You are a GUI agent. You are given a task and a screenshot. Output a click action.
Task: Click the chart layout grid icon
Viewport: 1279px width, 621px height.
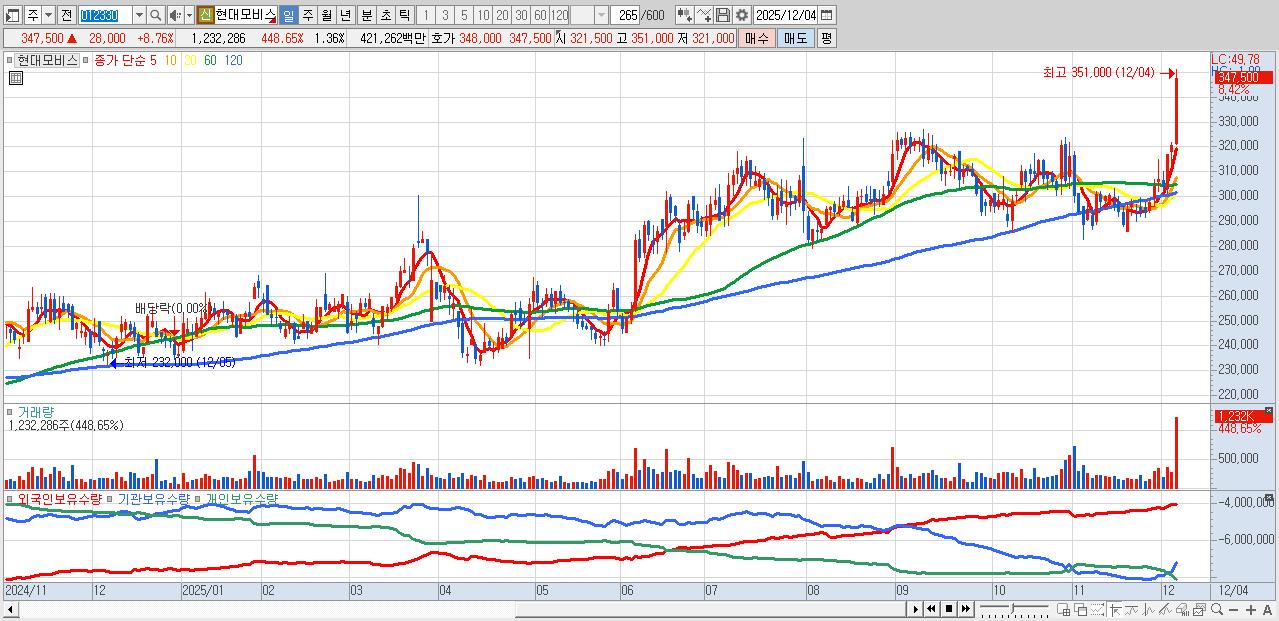click(x=1063, y=609)
